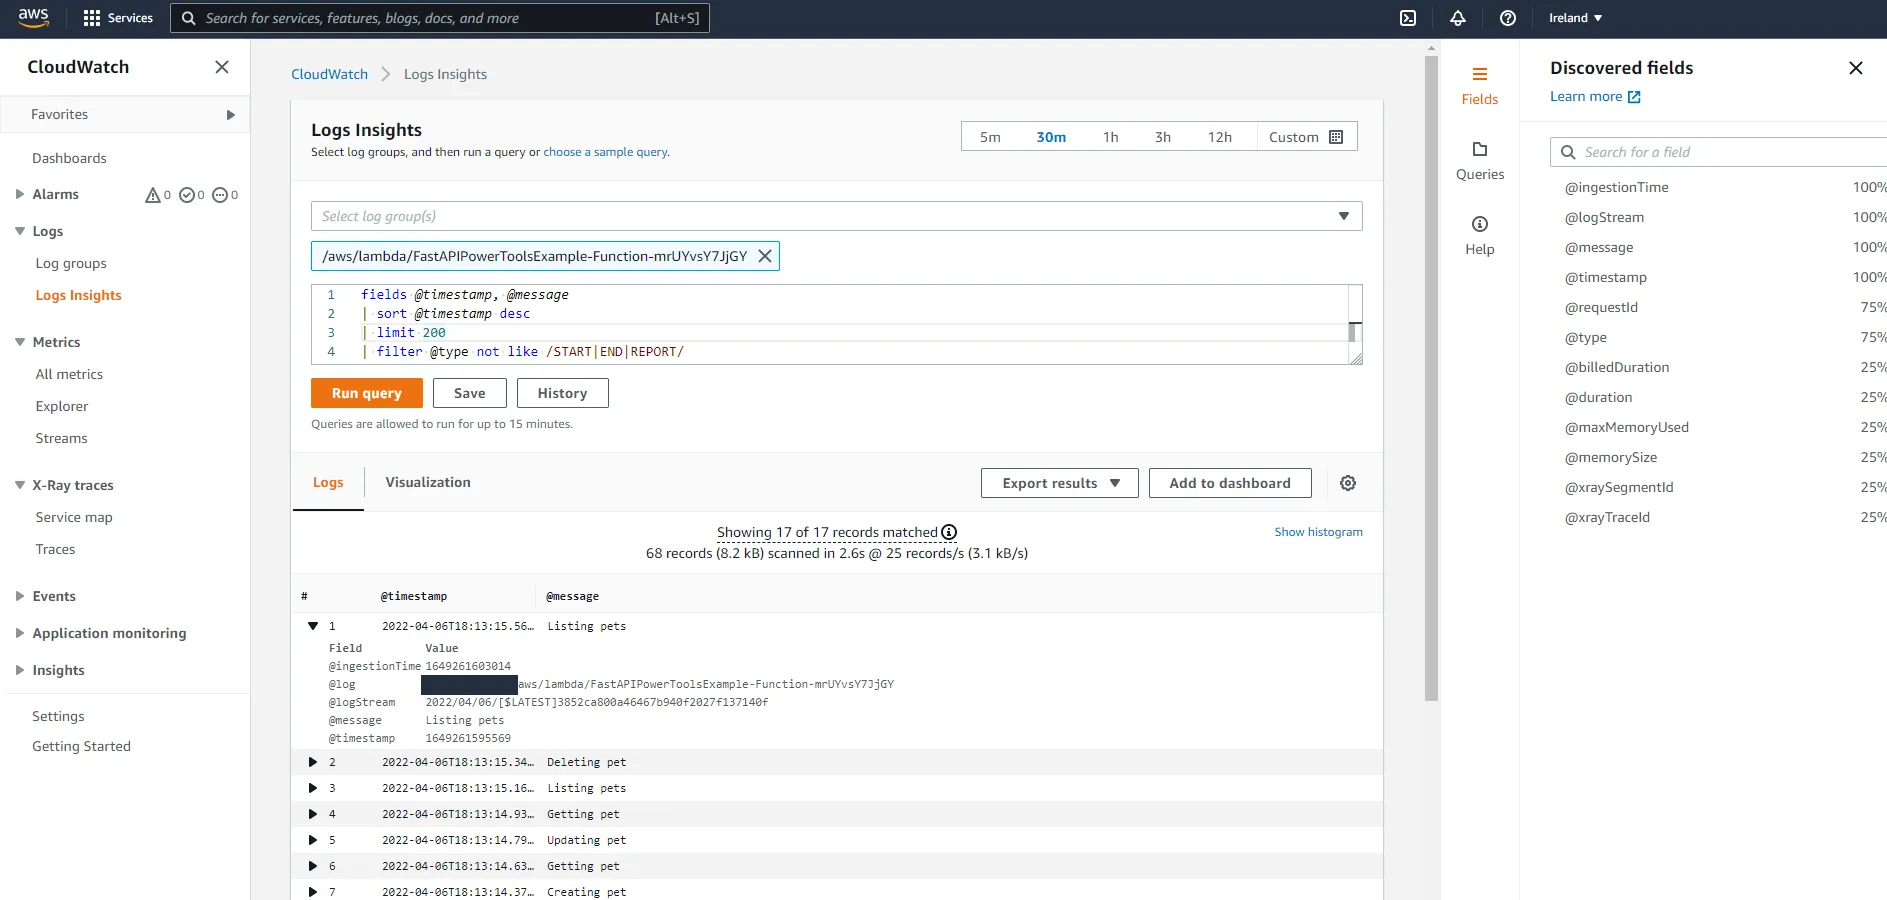Click the Run query button

[366, 393]
